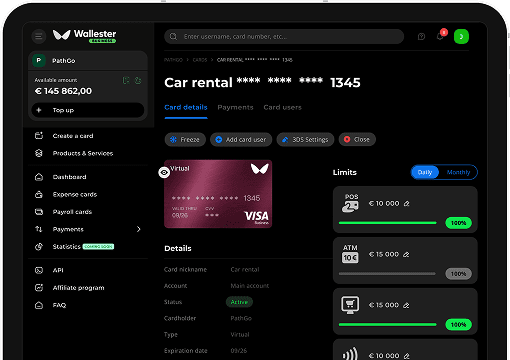Click the PathGo account avatar
This screenshot has height=360, width=510.
point(39,60)
